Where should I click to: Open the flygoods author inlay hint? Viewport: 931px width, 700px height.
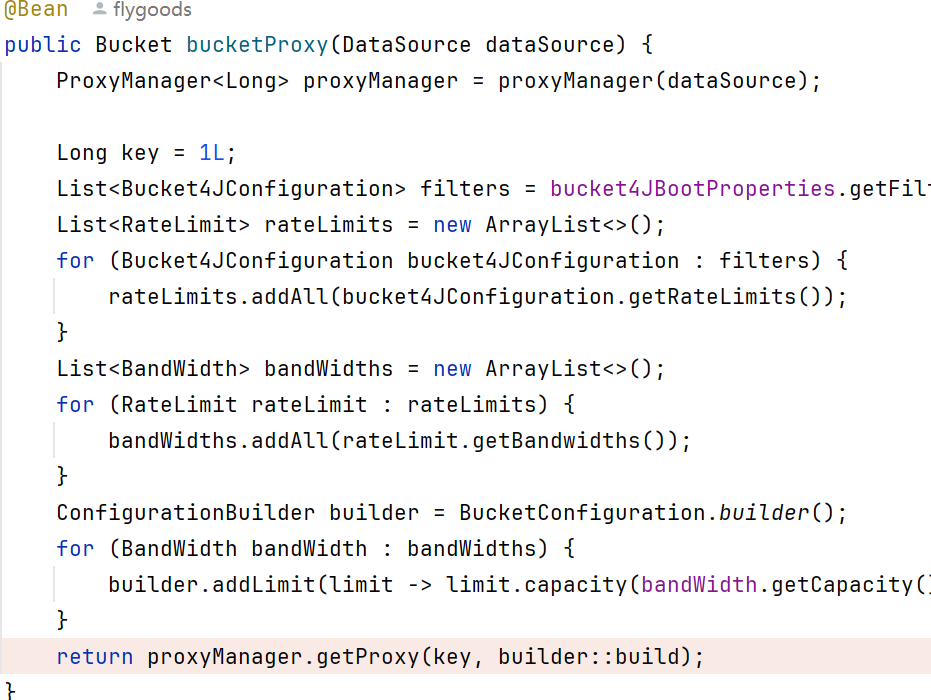tap(154, 10)
